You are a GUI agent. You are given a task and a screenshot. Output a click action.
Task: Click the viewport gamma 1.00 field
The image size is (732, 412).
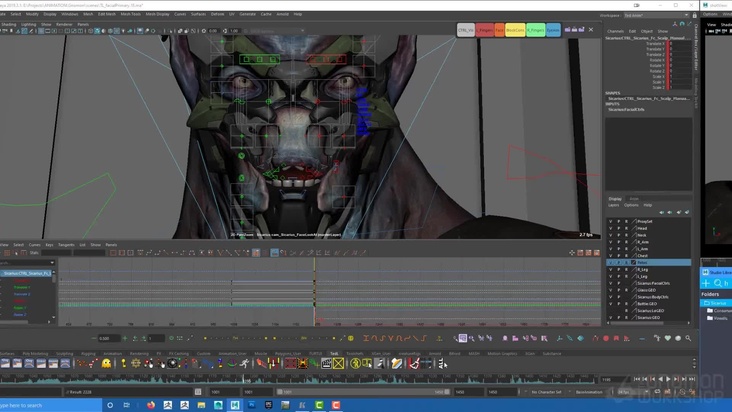click(234, 31)
